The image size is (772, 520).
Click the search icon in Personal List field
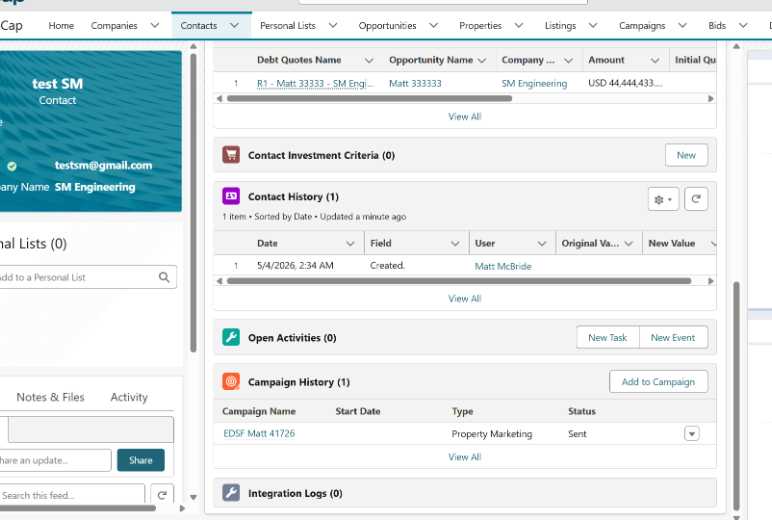164,277
